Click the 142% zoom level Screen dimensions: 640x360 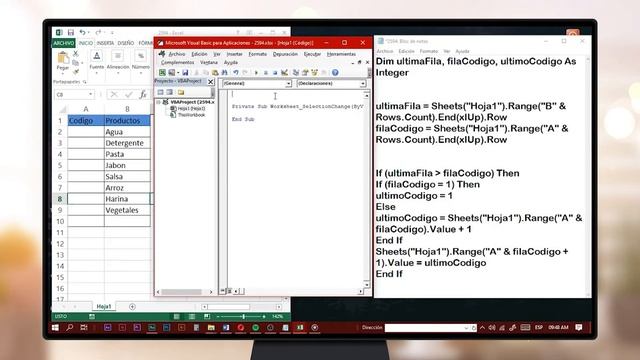277,317
